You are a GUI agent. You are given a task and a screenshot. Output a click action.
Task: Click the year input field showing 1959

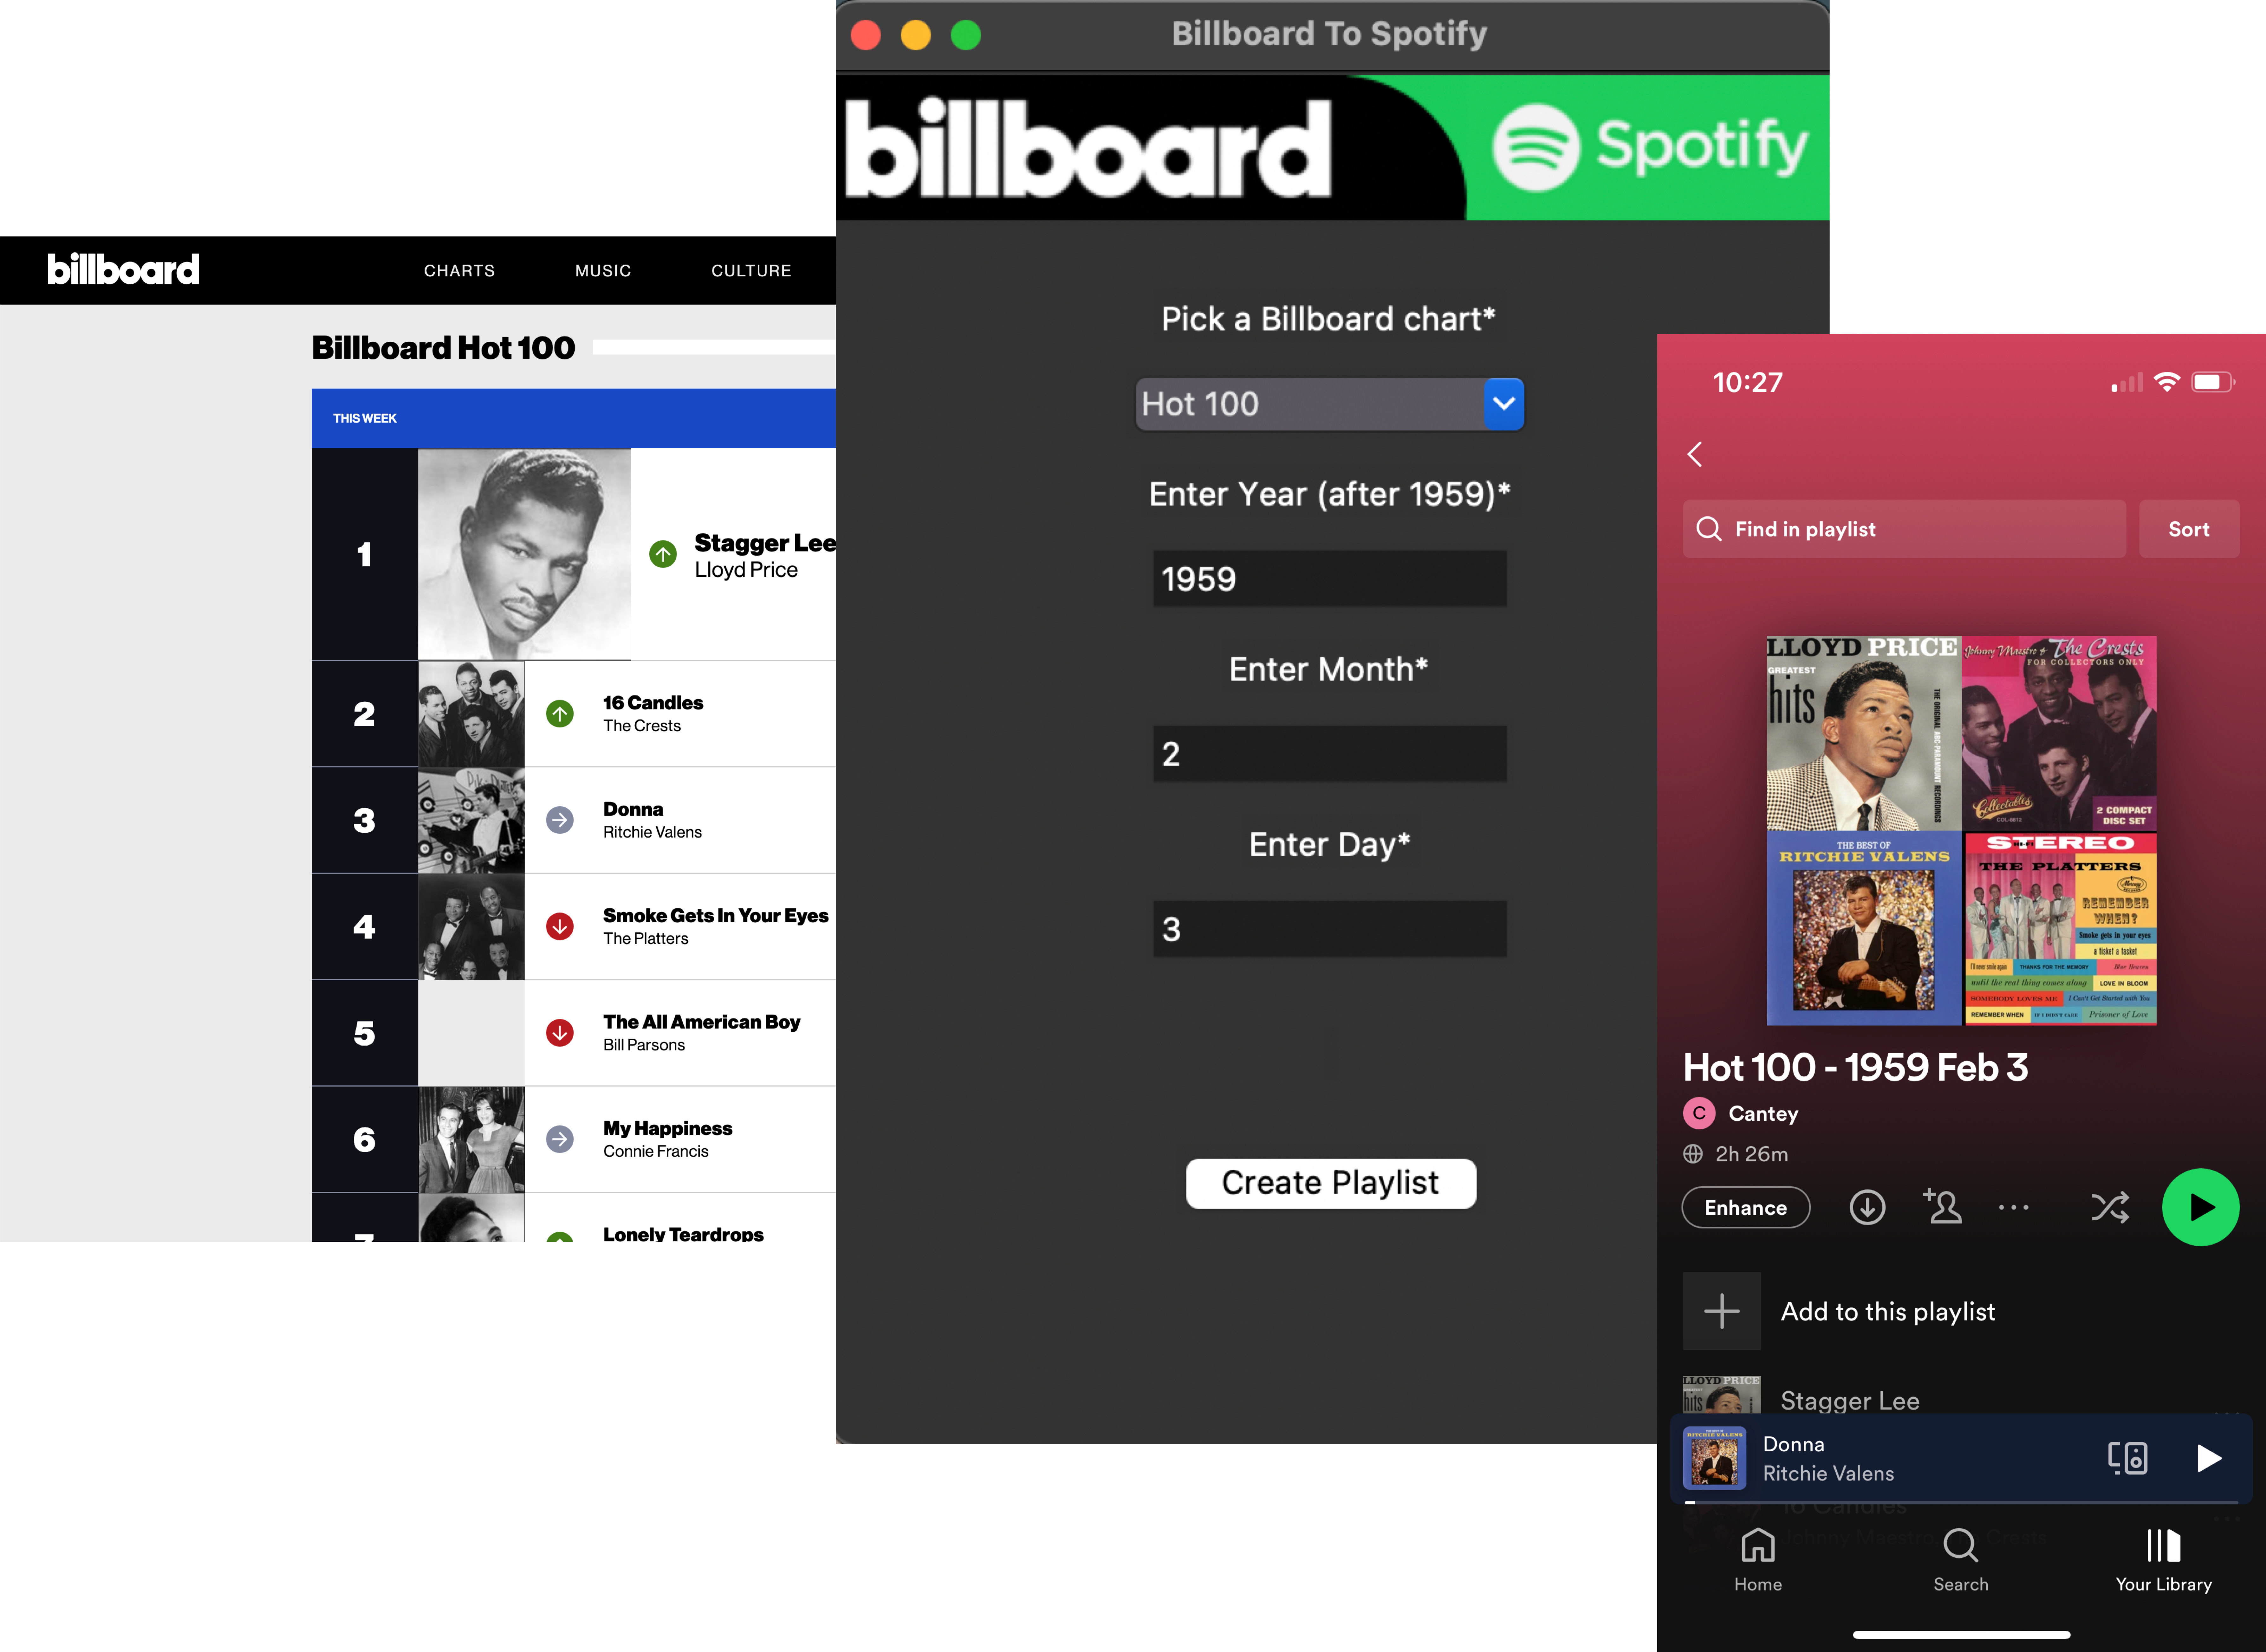click(1328, 579)
